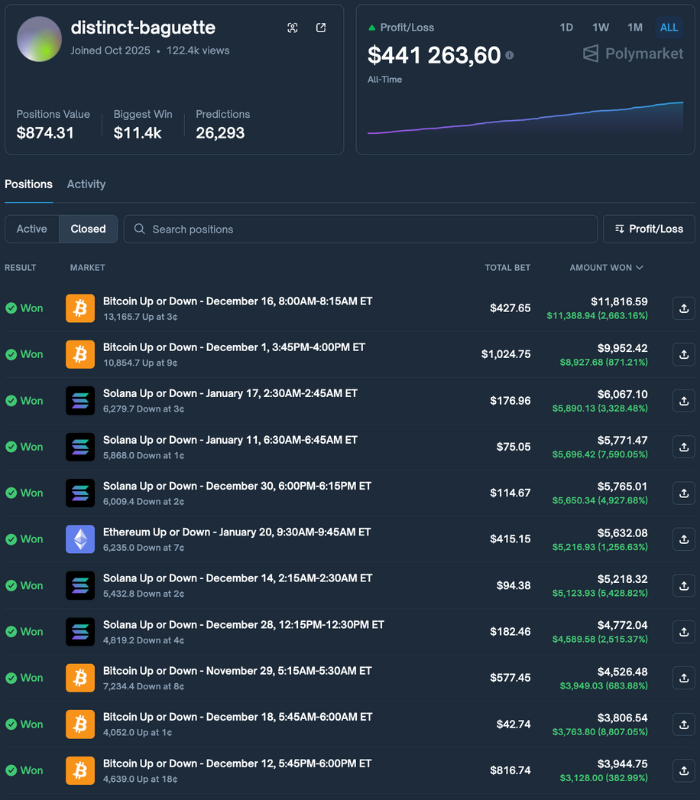Click the Search positions input field

coord(360,229)
